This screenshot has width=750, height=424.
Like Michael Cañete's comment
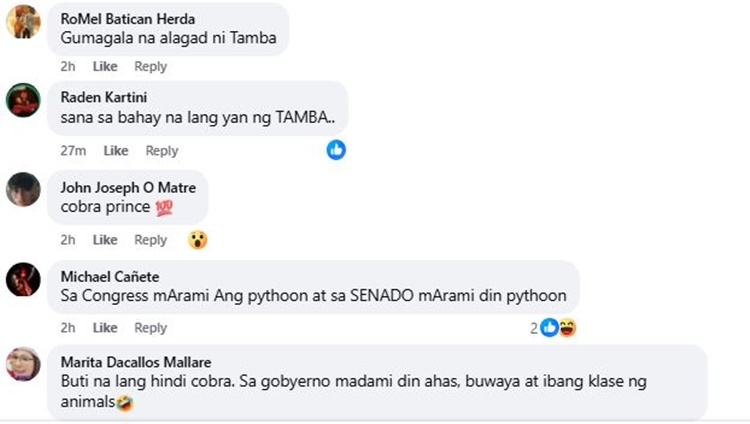(105, 328)
